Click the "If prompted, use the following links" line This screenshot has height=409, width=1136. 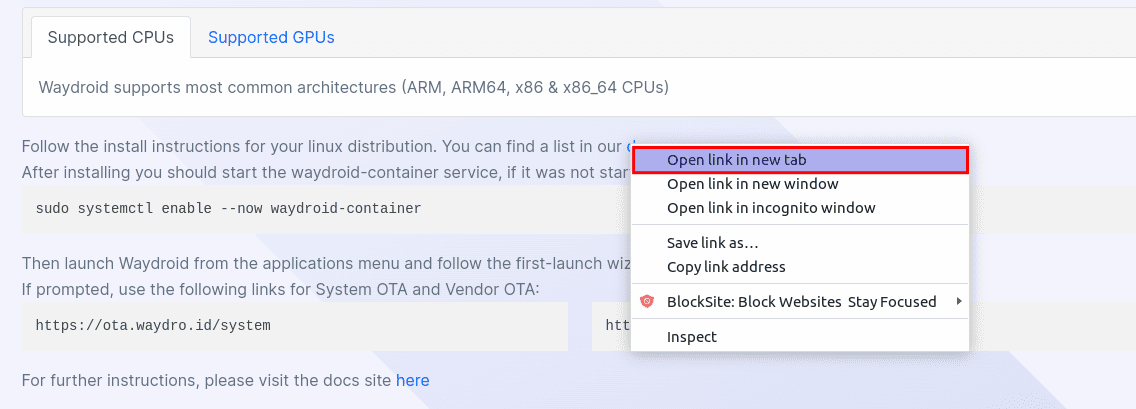coord(281,290)
